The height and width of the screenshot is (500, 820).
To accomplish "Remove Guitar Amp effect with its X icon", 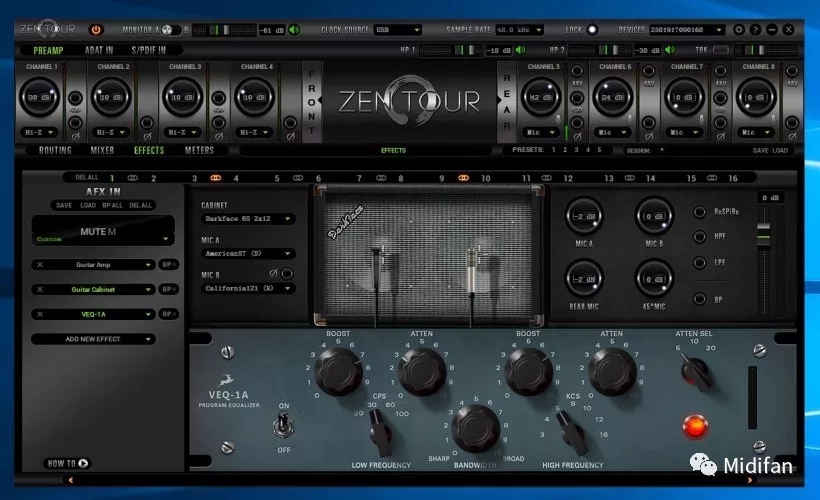I will (x=38, y=265).
